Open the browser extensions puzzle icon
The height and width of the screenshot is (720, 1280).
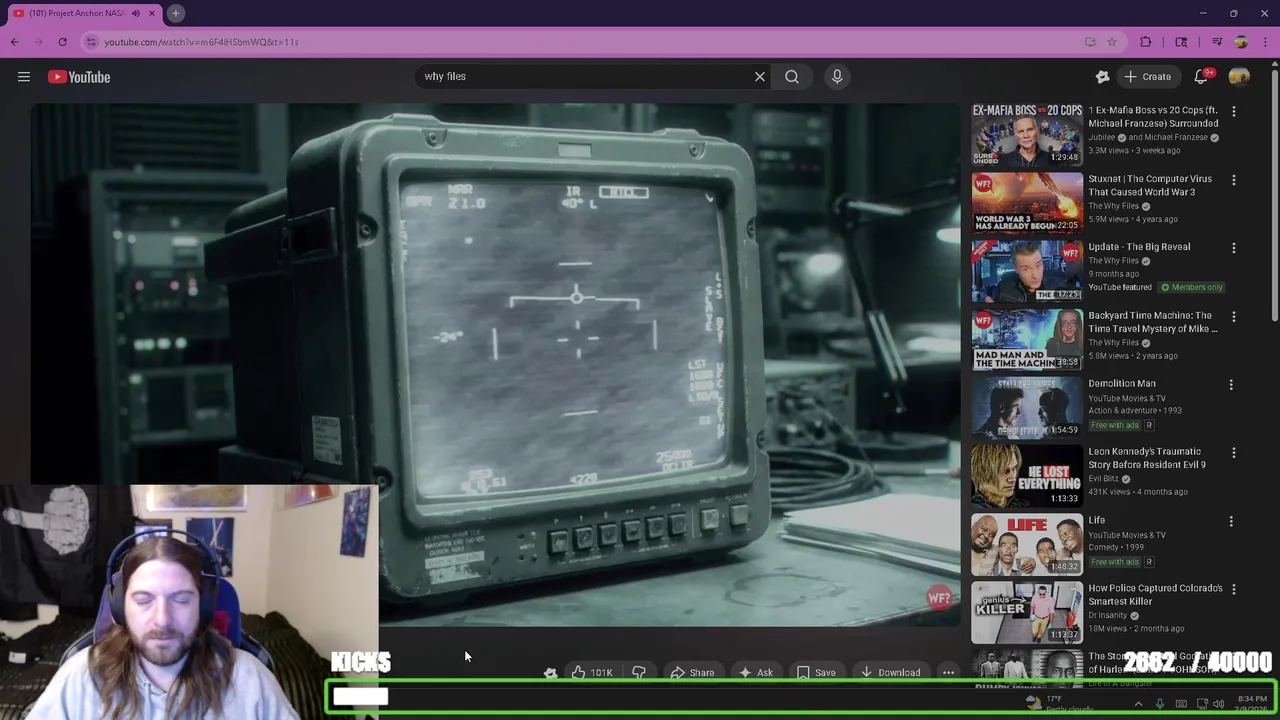click(x=1146, y=42)
